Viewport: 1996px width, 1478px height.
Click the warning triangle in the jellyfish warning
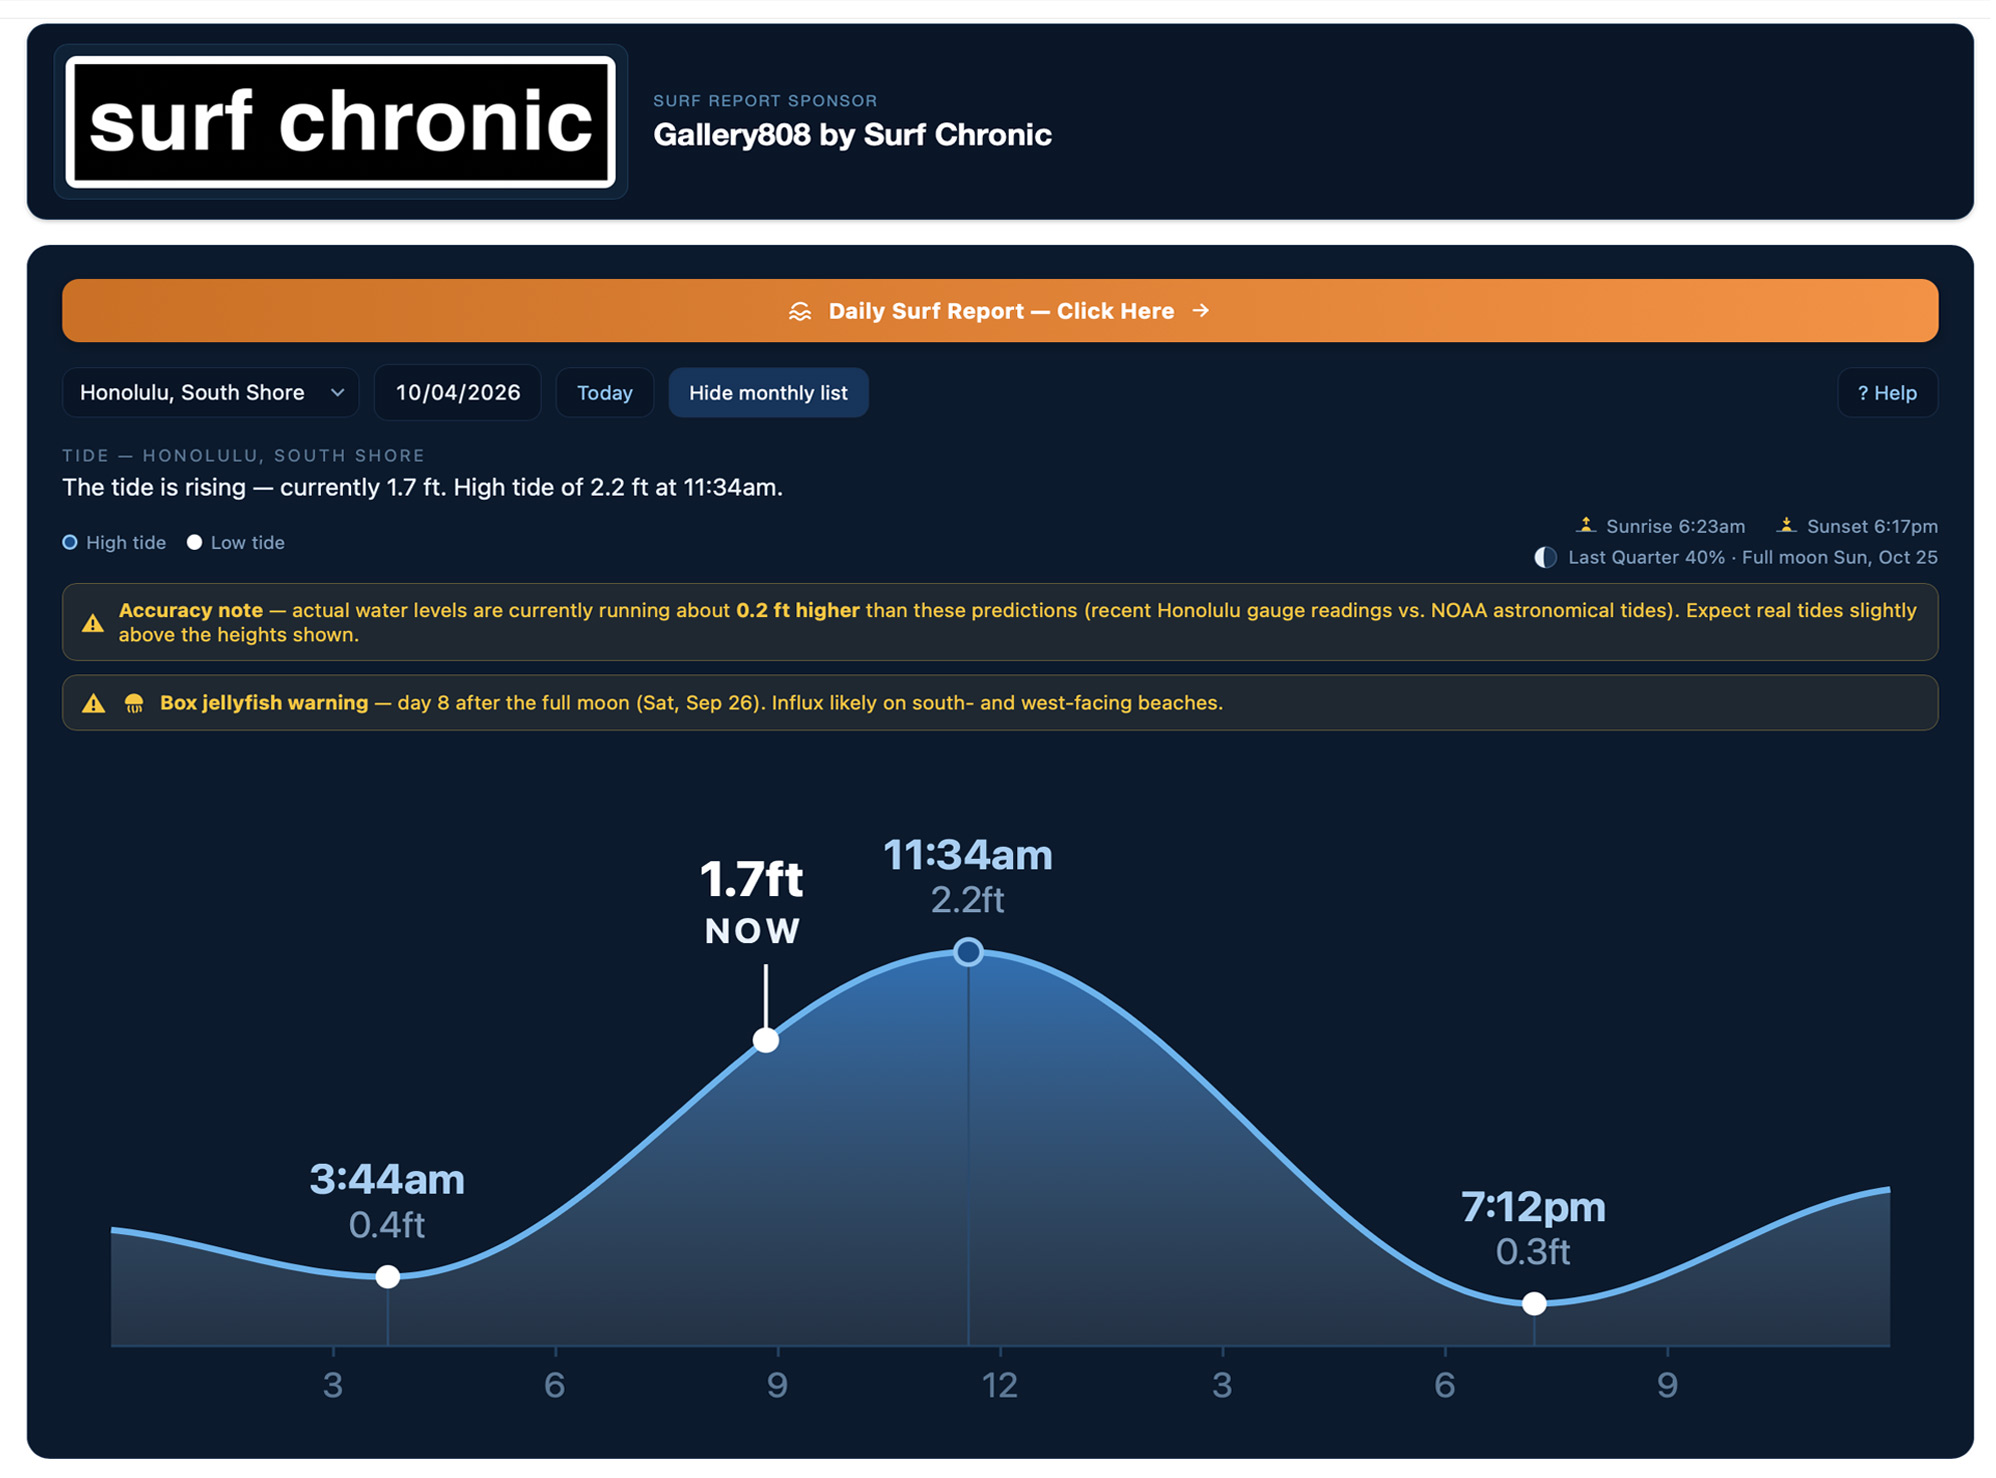[93, 703]
